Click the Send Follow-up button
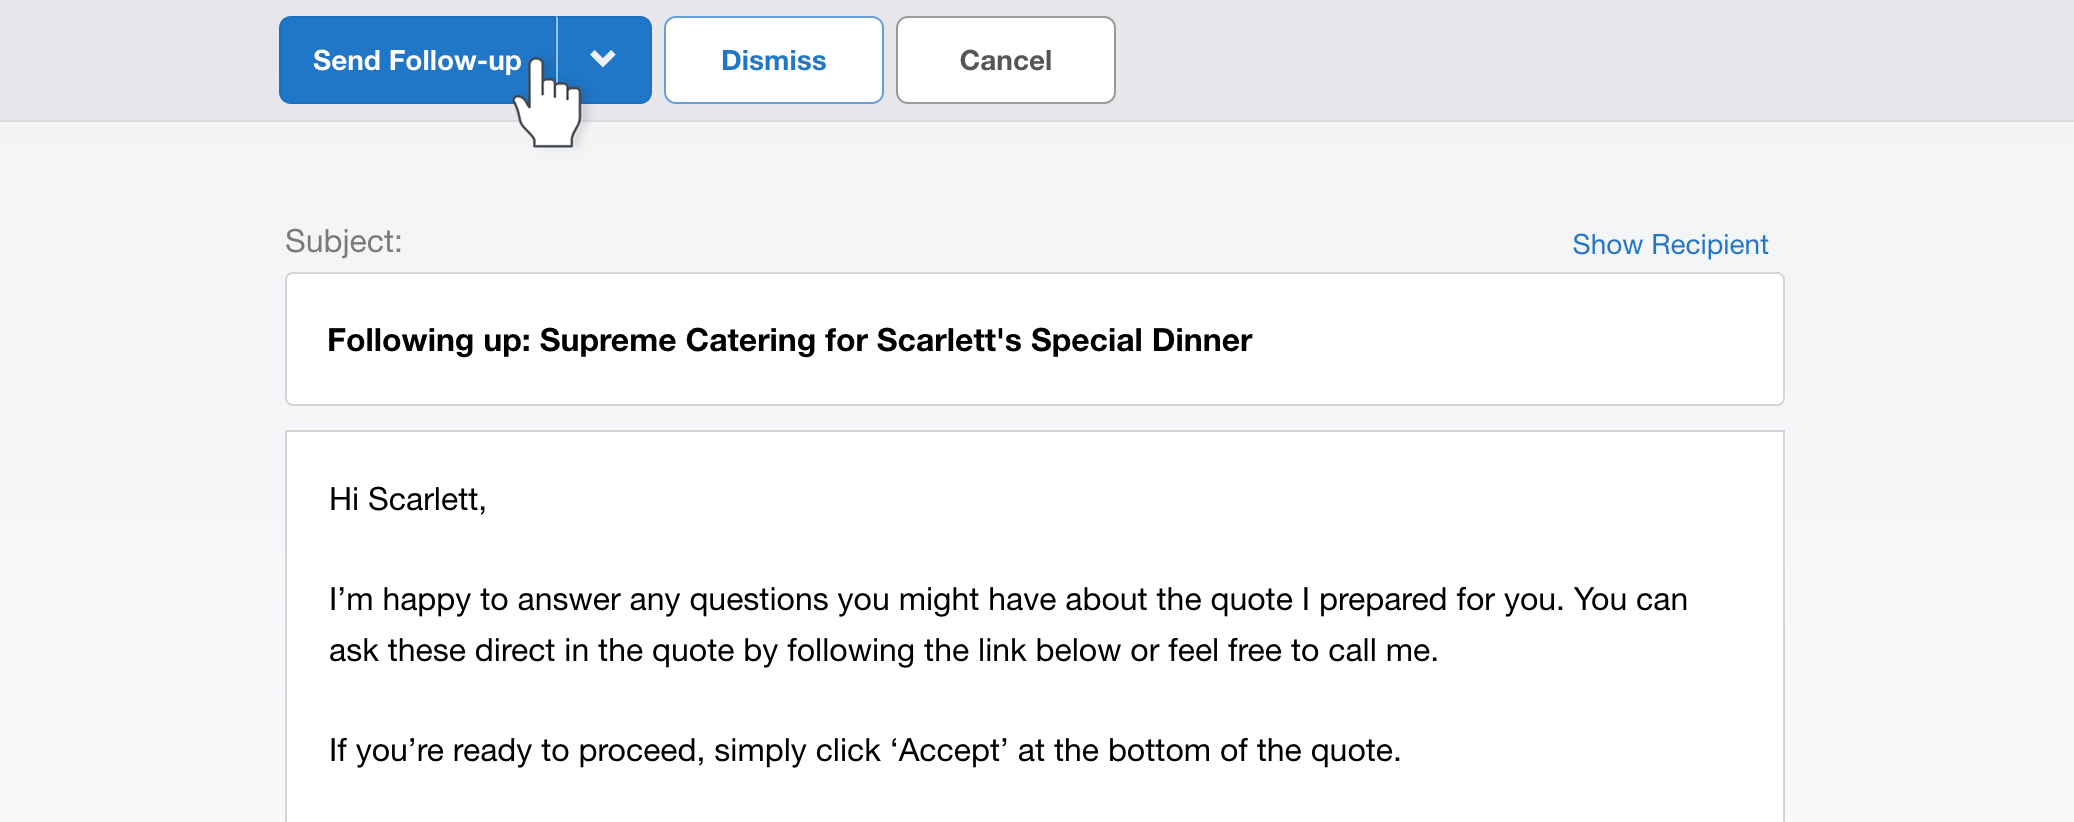The height and width of the screenshot is (822, 2074). [417, 60]
